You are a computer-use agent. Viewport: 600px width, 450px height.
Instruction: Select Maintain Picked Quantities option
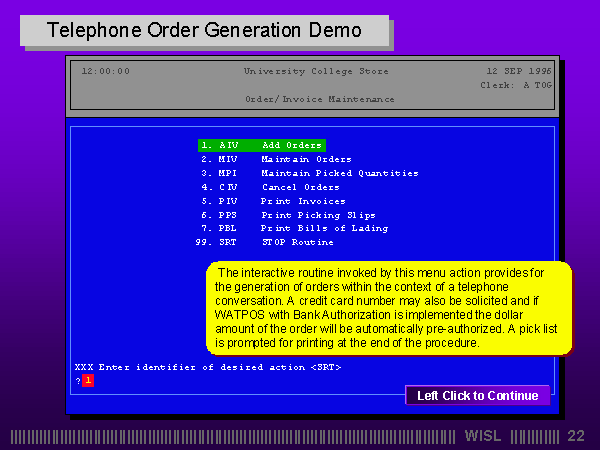point(308,173)
